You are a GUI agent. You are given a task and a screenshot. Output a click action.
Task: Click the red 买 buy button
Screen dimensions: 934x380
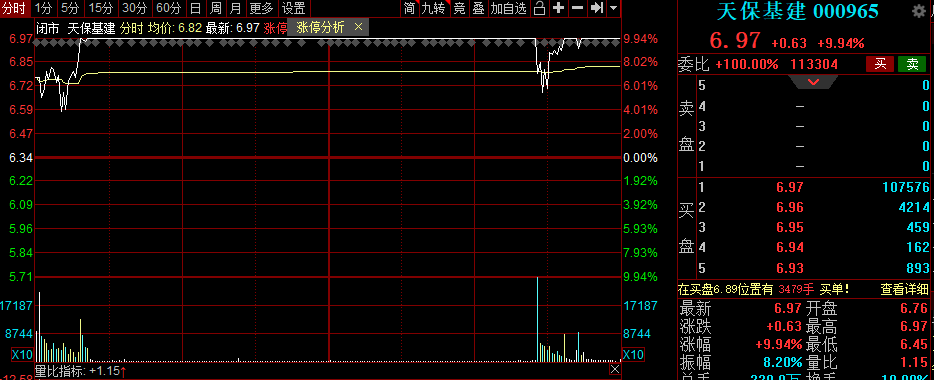click(x=880, y=64)
